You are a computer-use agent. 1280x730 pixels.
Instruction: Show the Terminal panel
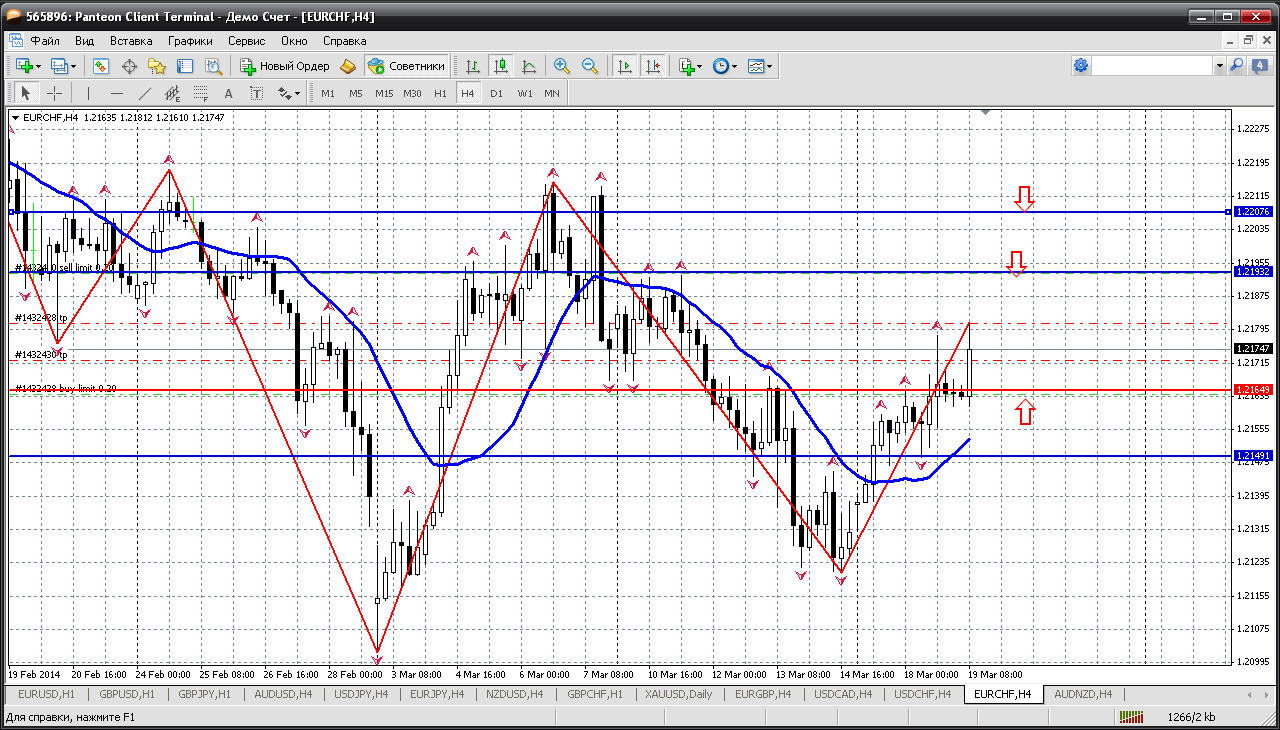(185, 66)
